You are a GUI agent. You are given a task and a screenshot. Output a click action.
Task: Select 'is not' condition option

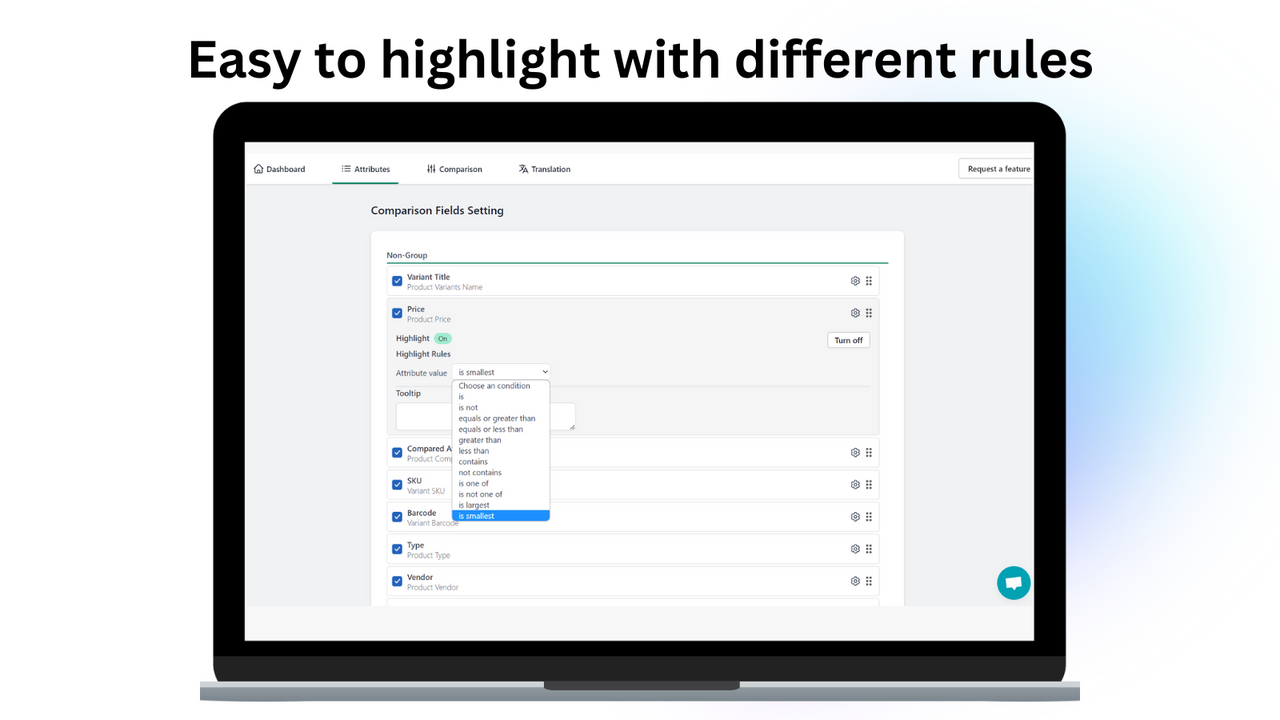pos(501,408)
